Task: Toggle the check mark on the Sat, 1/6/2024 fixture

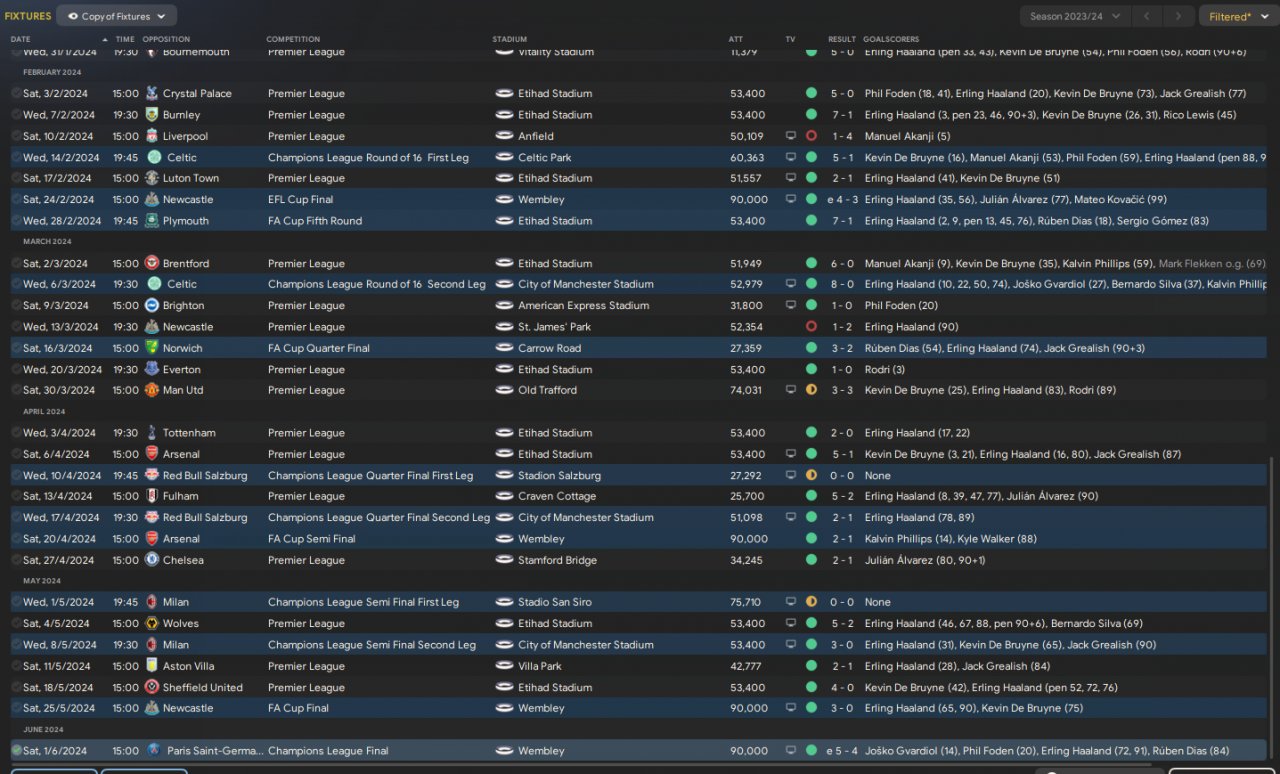Action: (16, 751)
